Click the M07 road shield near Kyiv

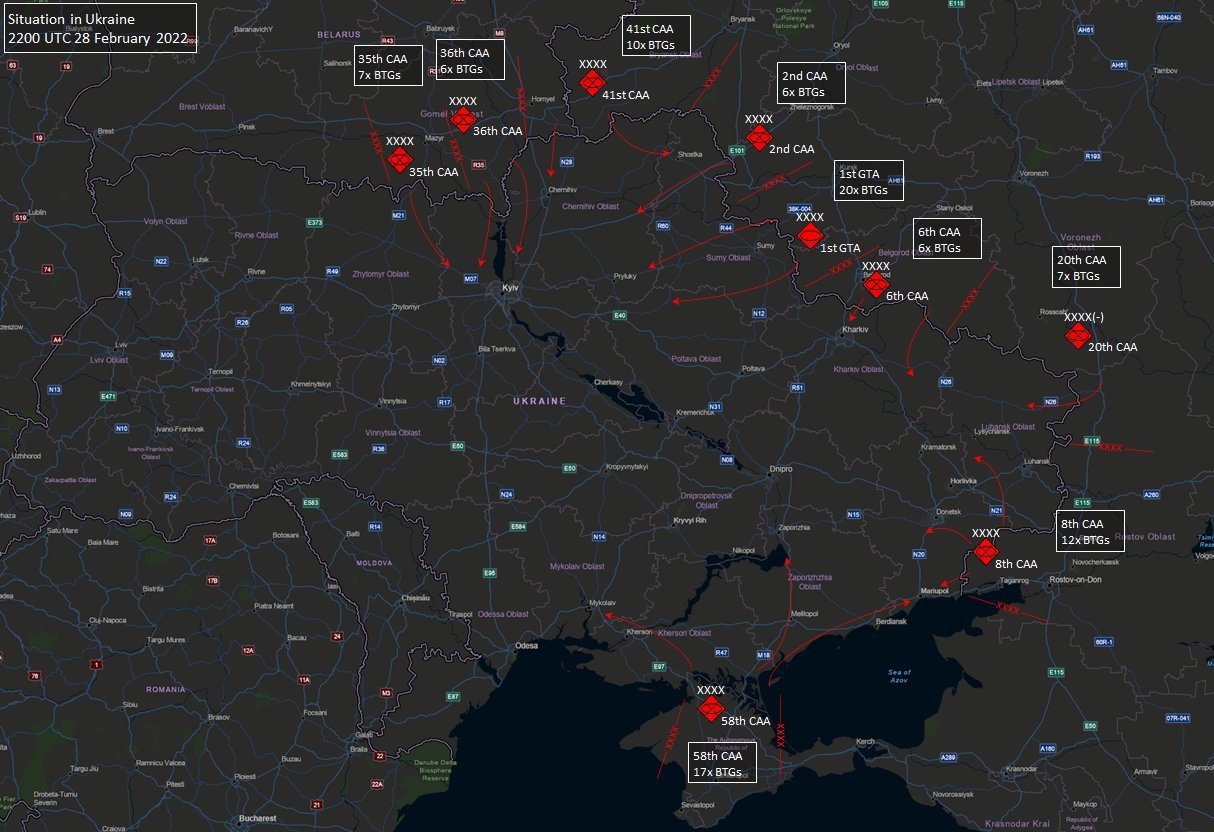(x=470, y=279)
